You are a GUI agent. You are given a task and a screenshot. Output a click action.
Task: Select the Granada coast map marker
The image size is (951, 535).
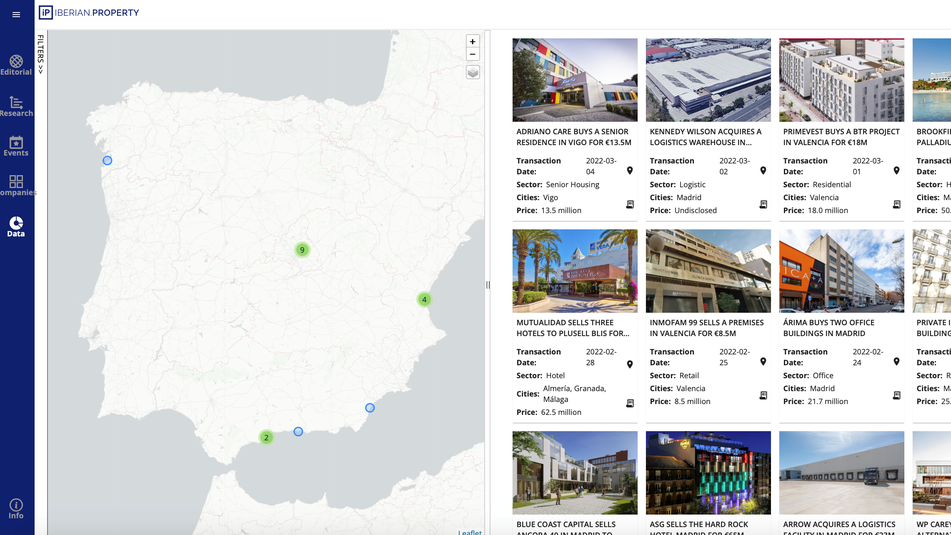(298, 432)
